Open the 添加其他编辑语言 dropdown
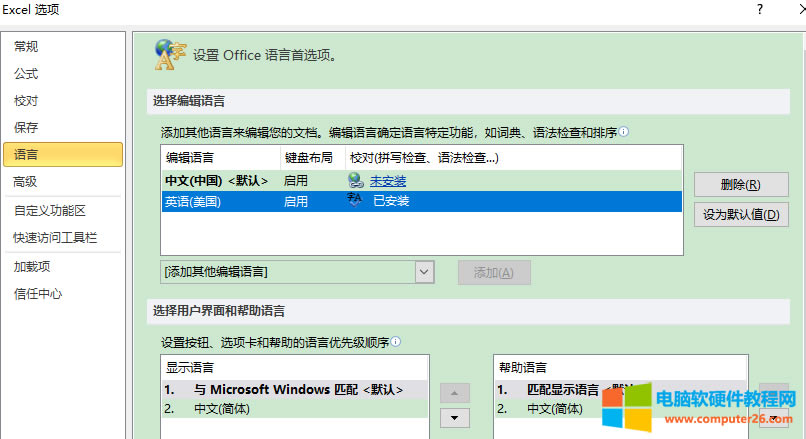806x439 pixels. [424, 272]
